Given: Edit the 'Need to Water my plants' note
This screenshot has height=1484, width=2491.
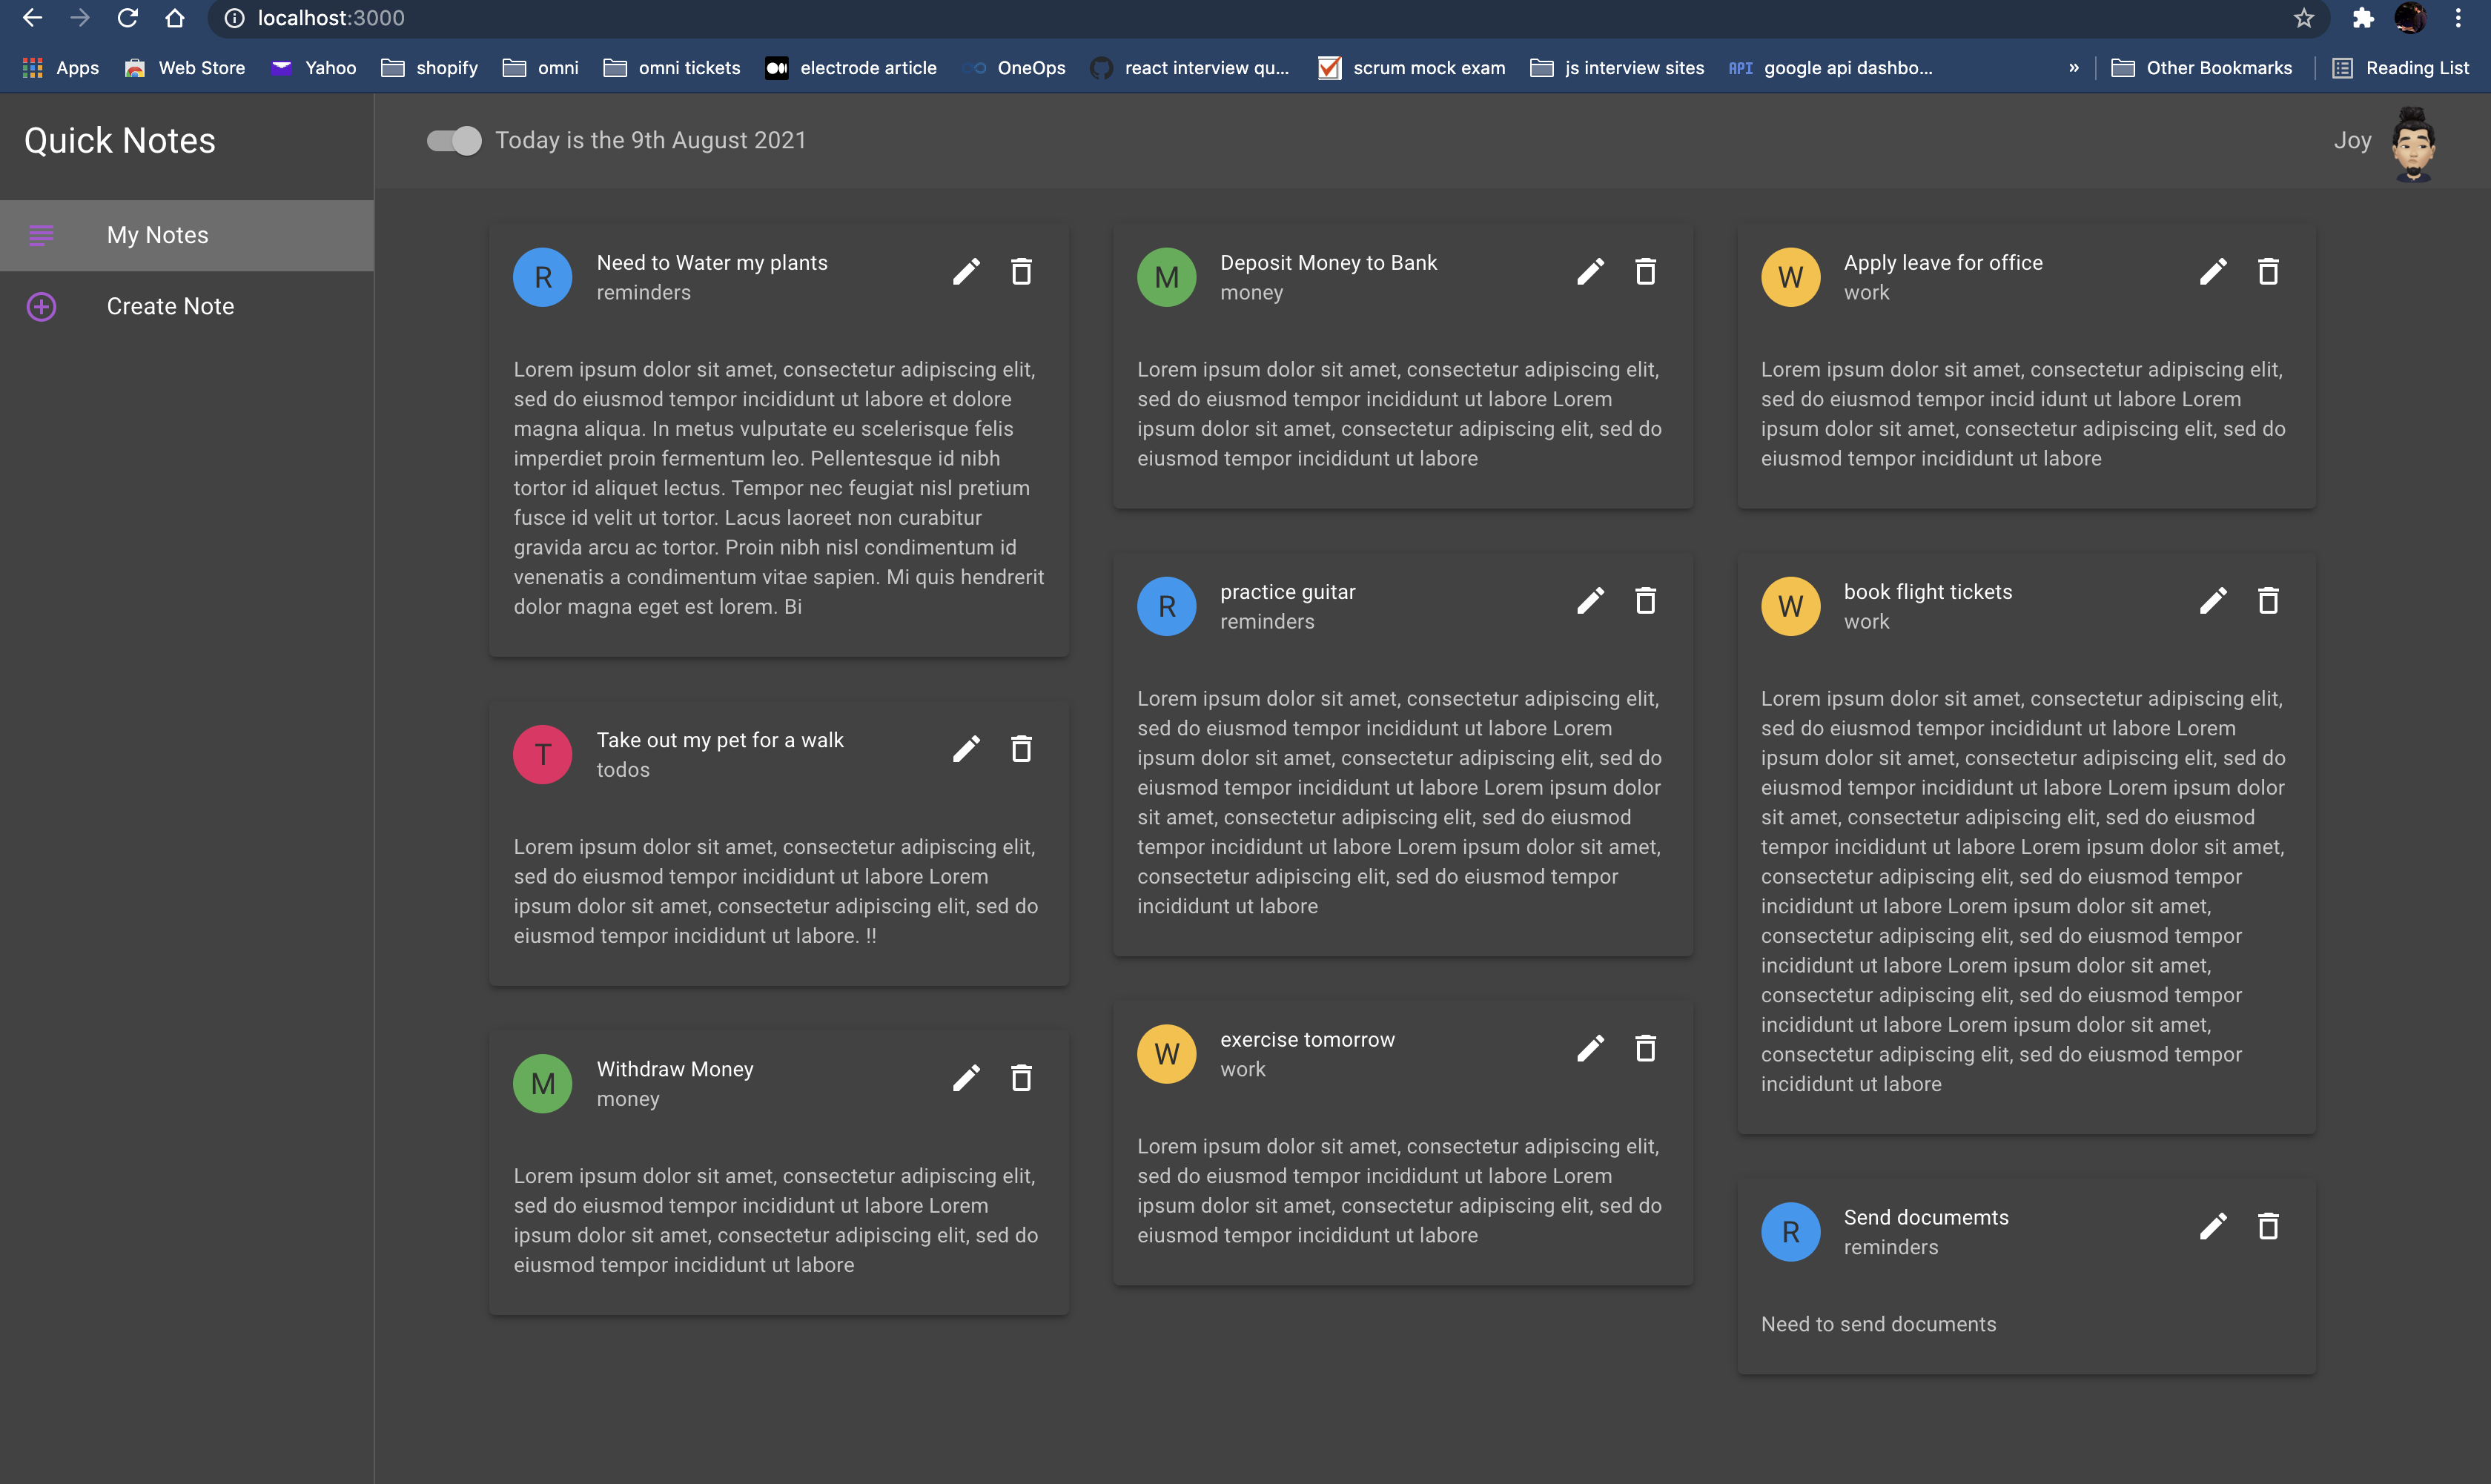Looking at the screenshot, I should (965, 272).
